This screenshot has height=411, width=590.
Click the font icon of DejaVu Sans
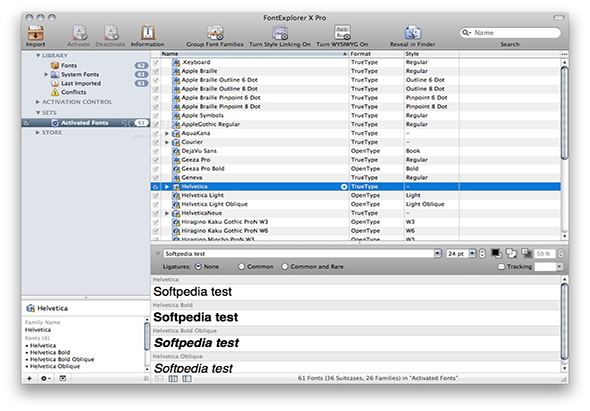click(176, 151)
